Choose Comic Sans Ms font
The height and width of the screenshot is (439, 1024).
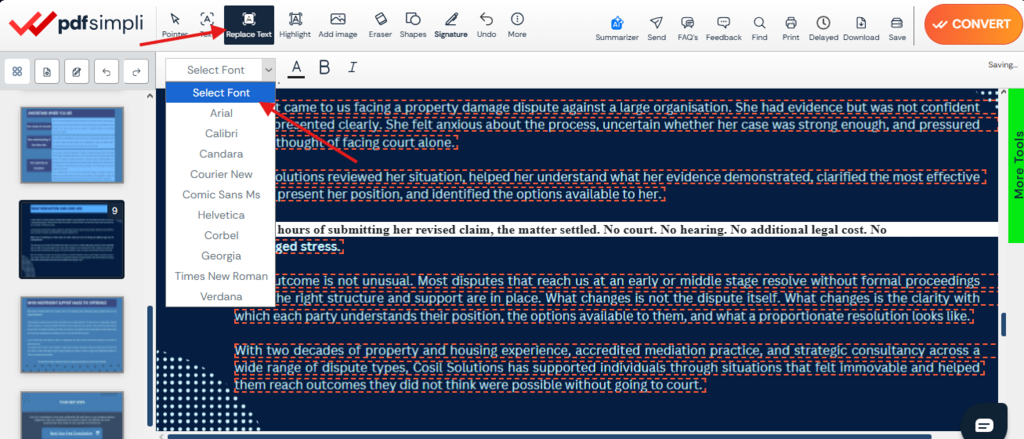(221, 195)
